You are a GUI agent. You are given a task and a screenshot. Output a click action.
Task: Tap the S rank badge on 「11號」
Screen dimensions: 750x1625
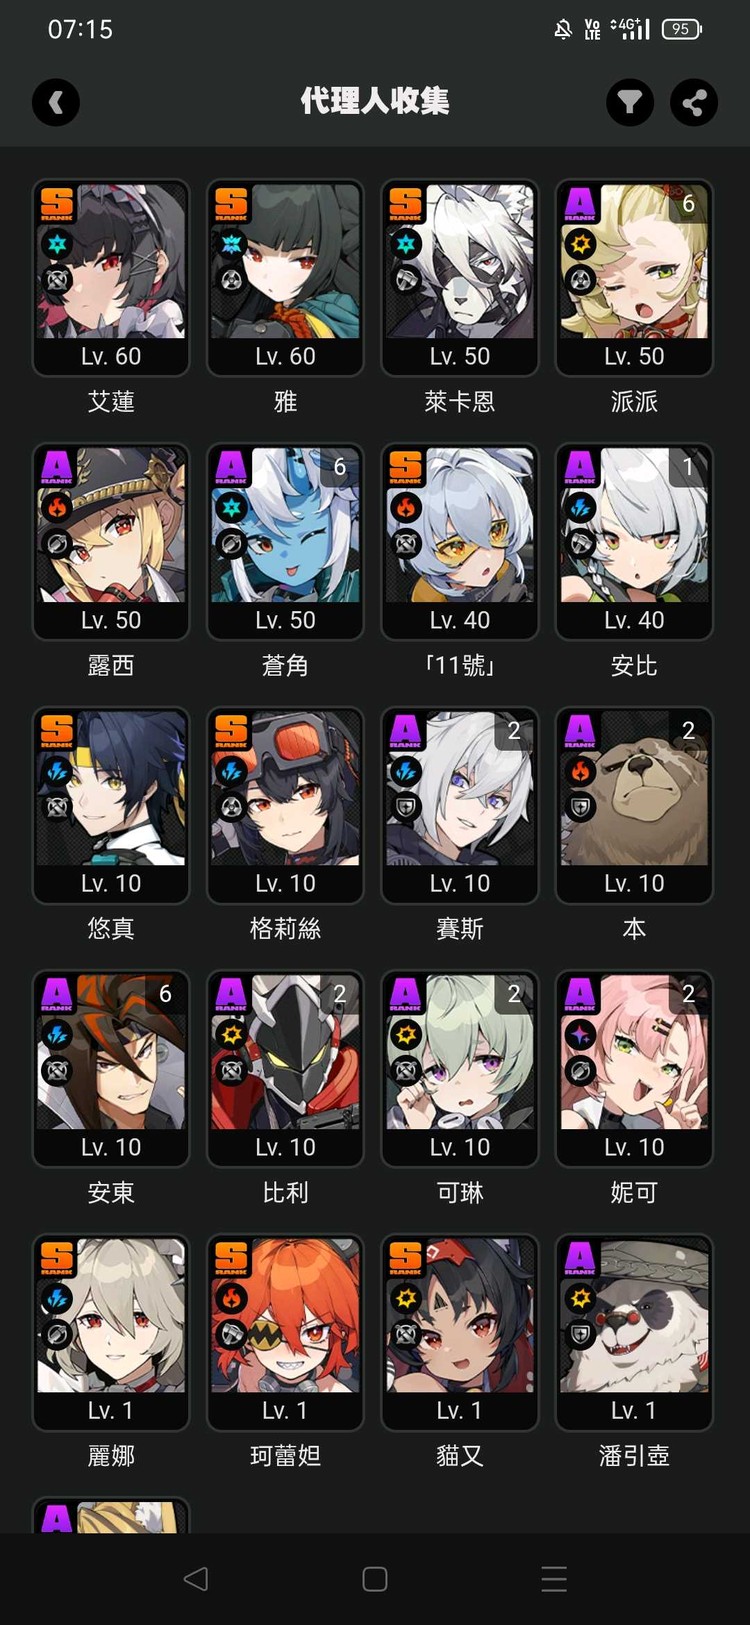405,467
